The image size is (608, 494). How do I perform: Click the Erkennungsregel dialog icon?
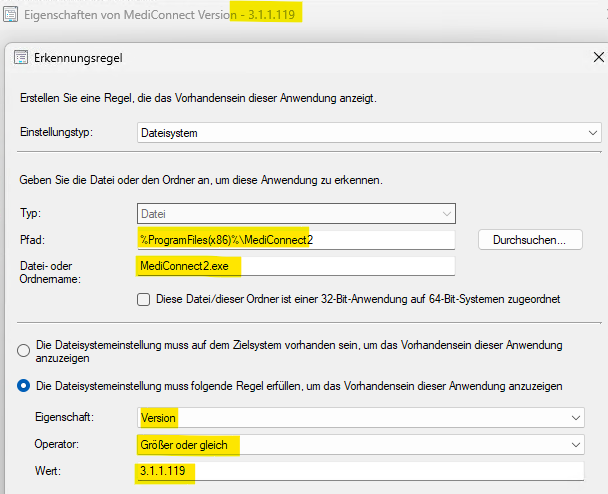coord(20,58)
